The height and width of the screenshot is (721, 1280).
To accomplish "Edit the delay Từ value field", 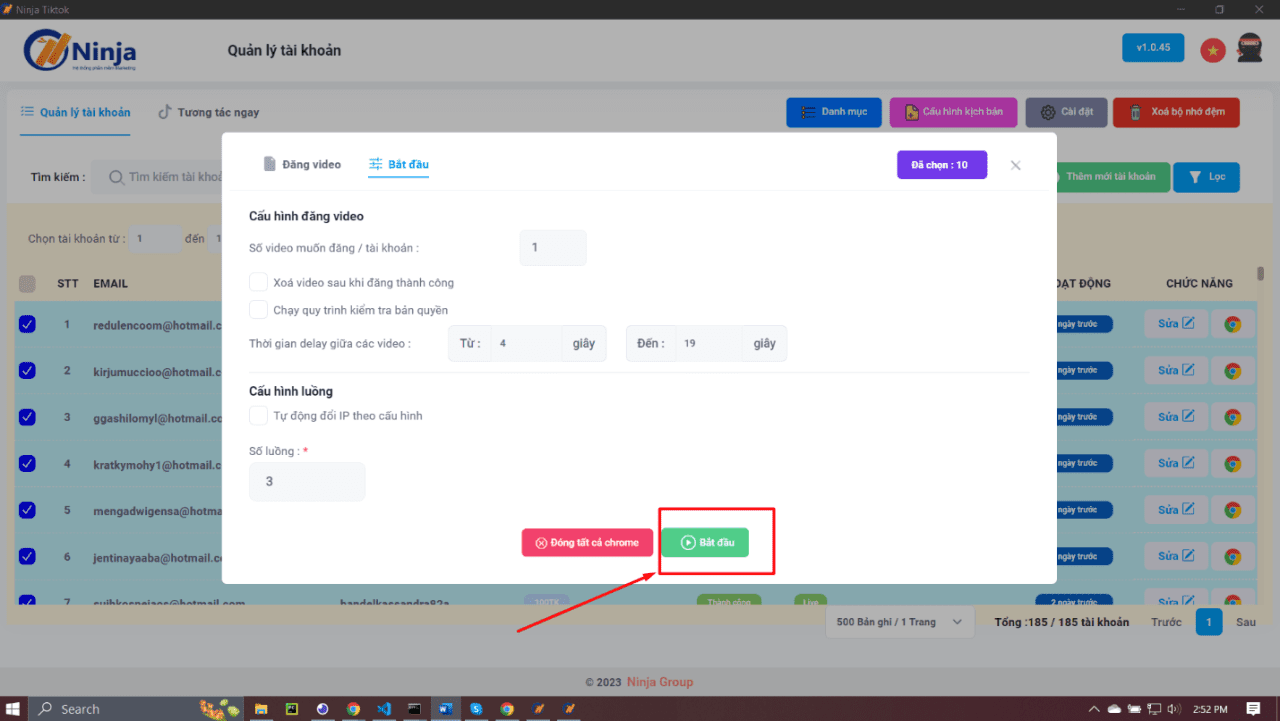I will point(526,343).
